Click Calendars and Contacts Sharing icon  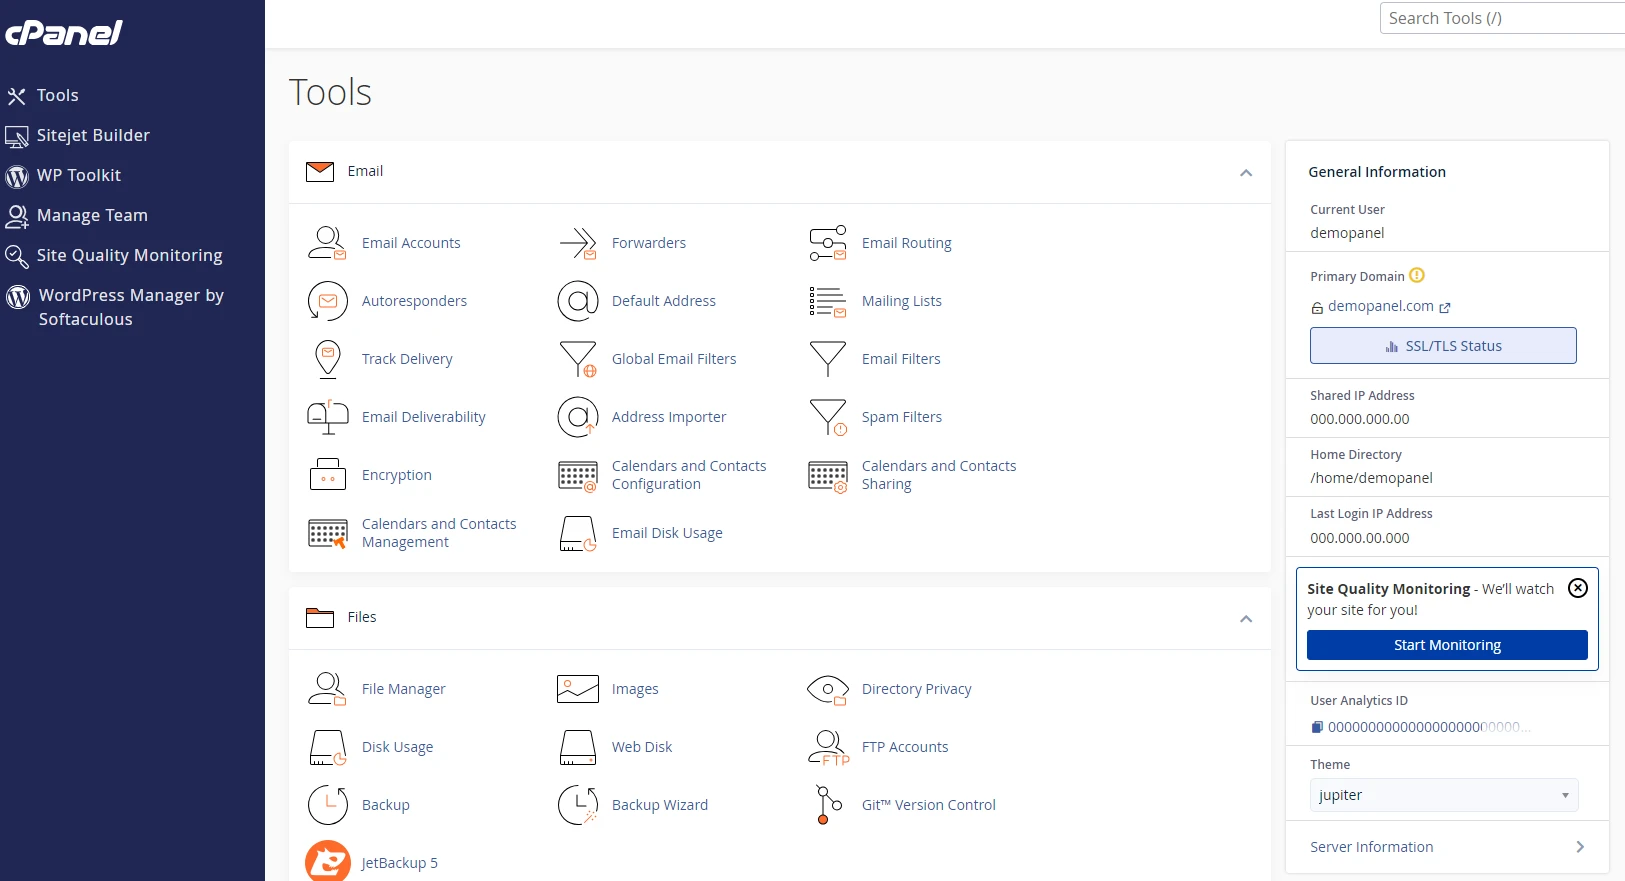click(x=828, y=476)
